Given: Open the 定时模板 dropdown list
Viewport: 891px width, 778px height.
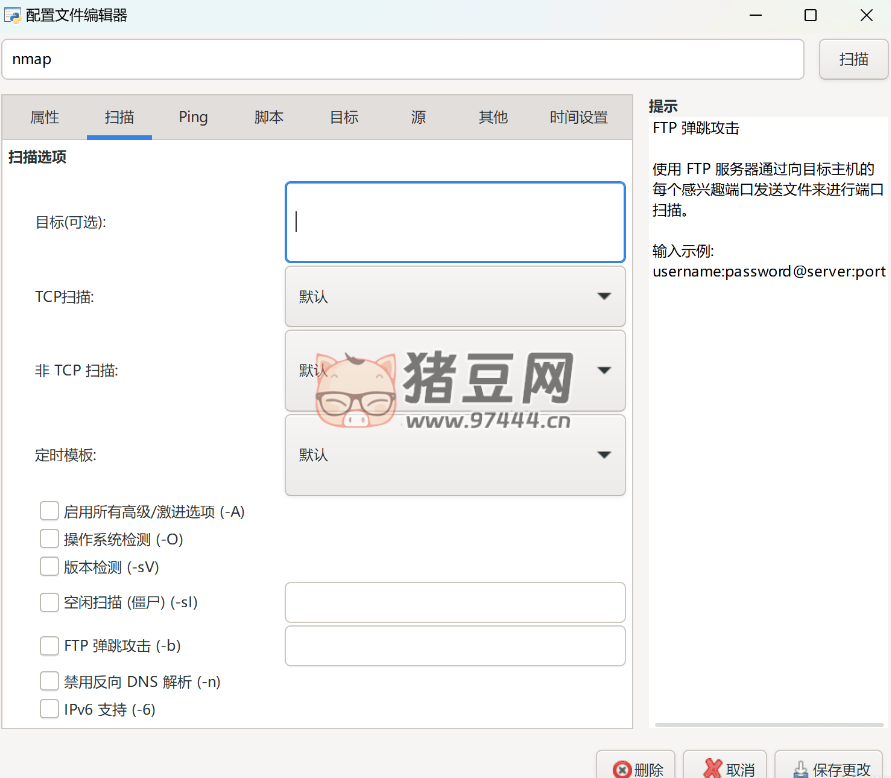Looking at the screenshot, I should (x=455, y=455).
